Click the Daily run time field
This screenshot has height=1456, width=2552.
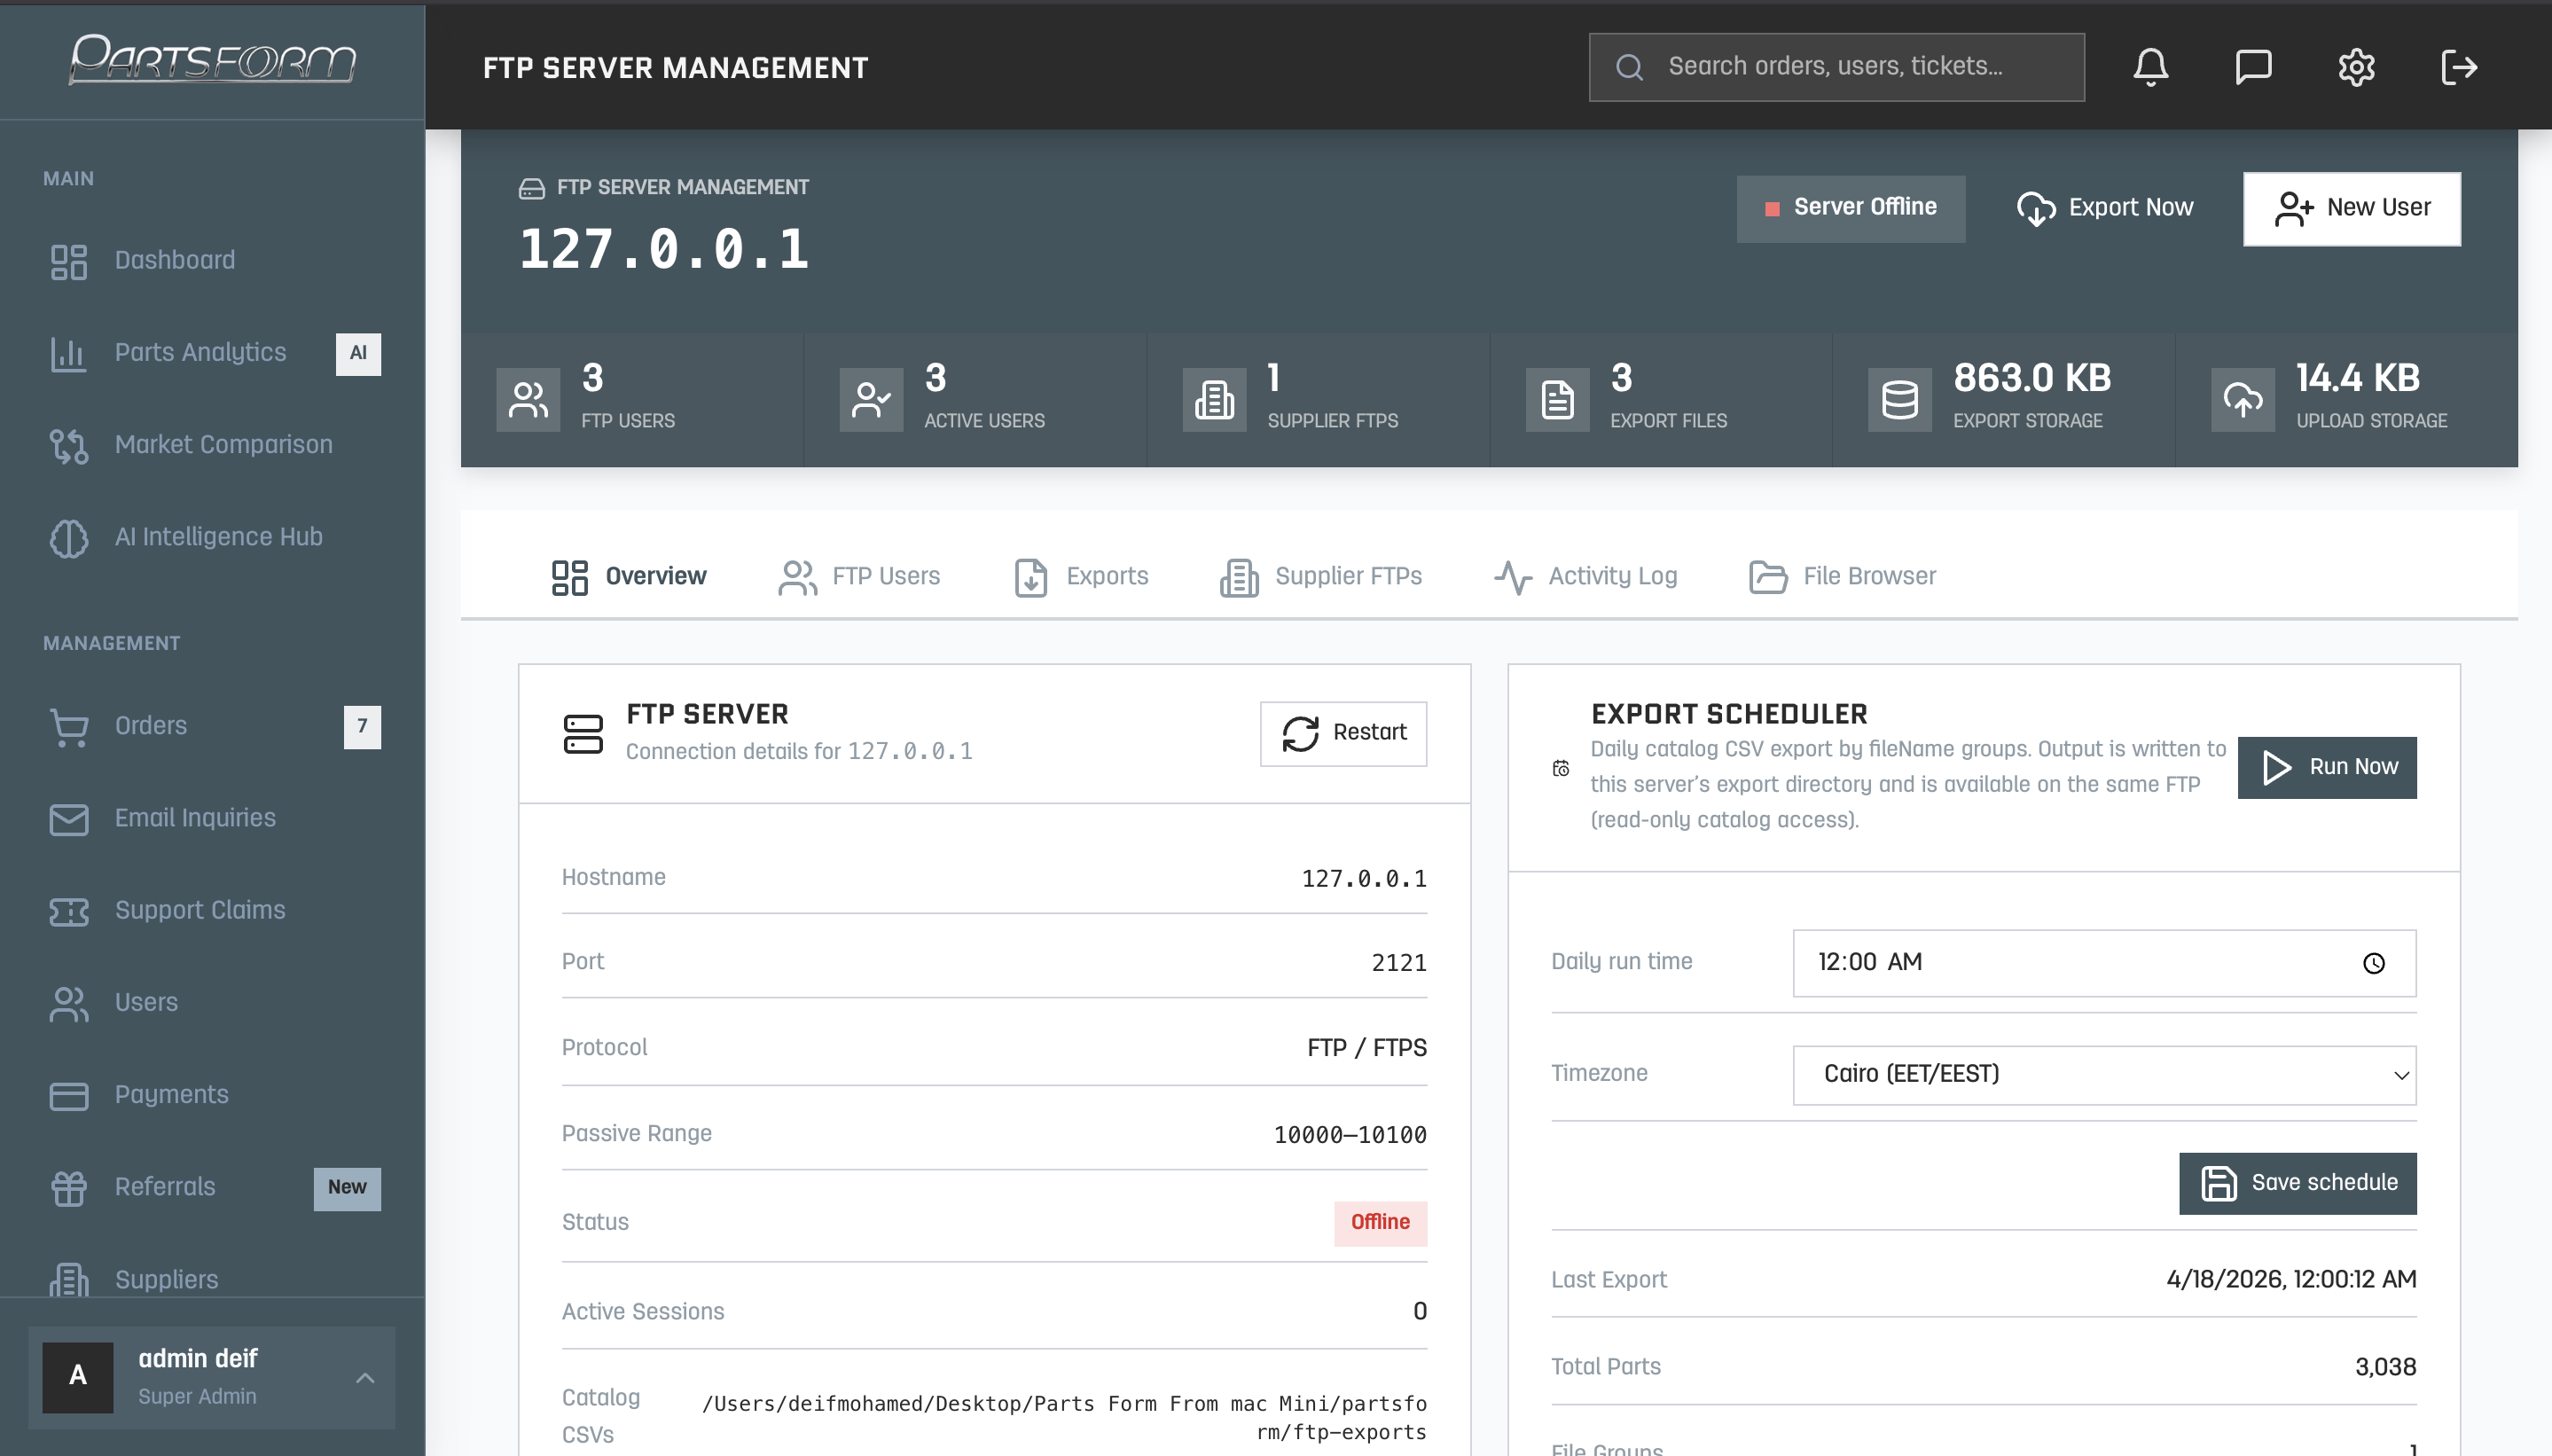[x=2104, y=963]
